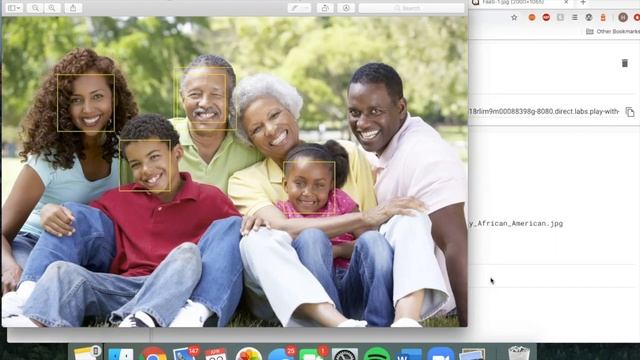
Task: Click the list-lines extension icon
Action: pos(575,17)
